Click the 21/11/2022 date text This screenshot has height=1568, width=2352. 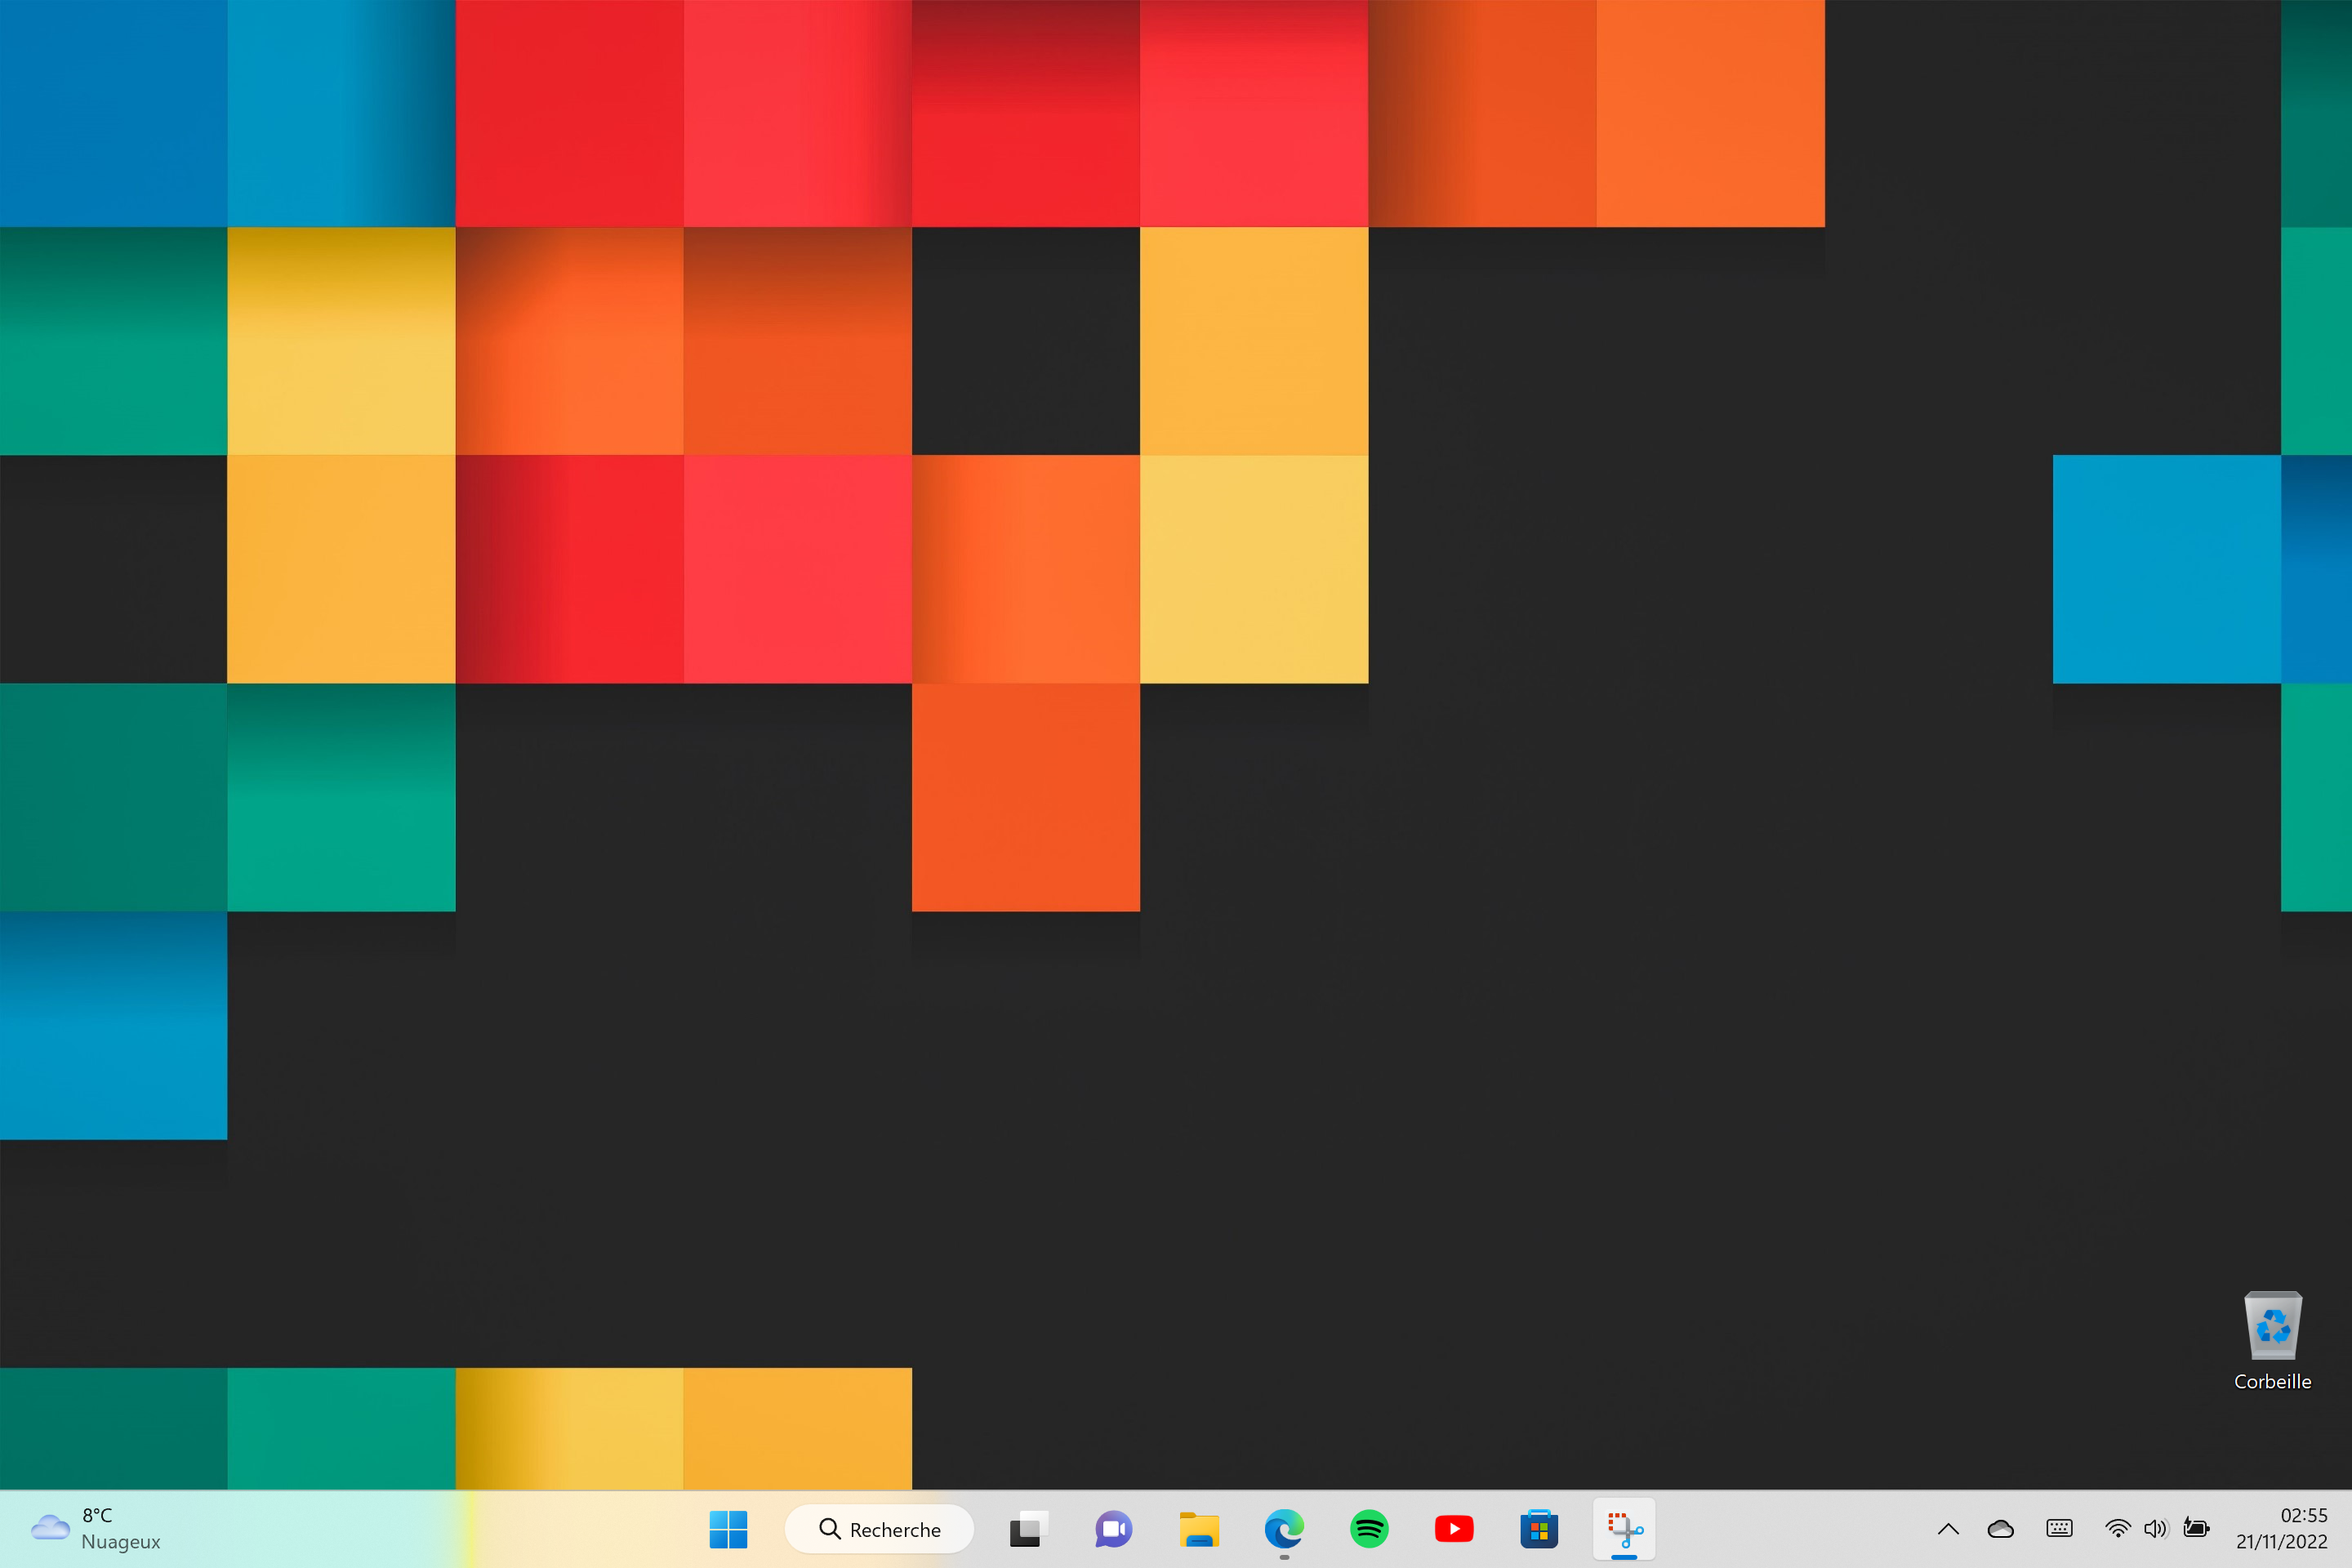(2281, 1542)
